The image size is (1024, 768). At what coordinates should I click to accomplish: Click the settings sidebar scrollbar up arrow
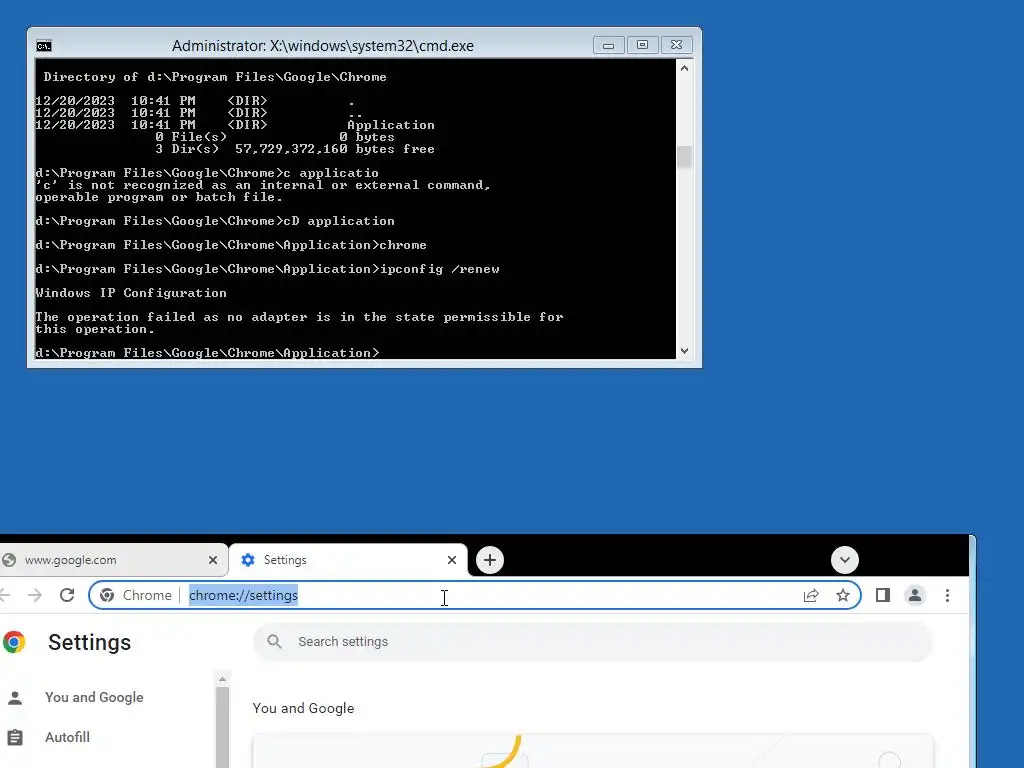[222, 679]
